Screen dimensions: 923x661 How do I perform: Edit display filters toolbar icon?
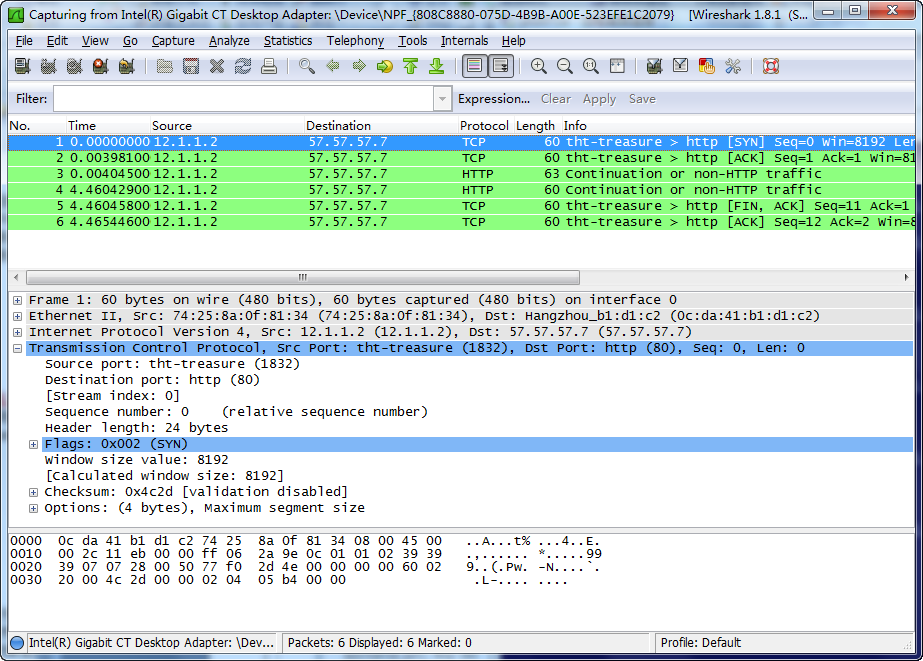click(680, 66)
